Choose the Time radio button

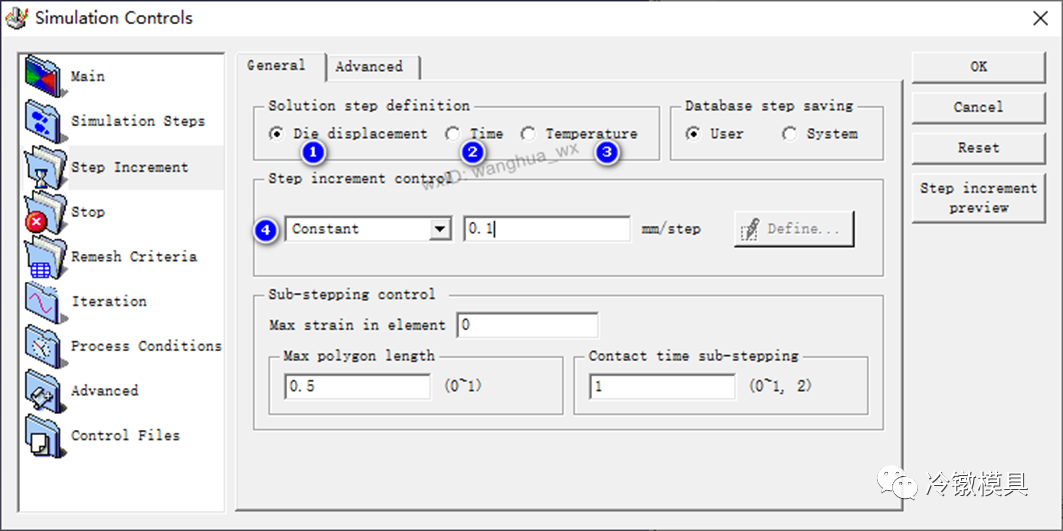[454, 134]
